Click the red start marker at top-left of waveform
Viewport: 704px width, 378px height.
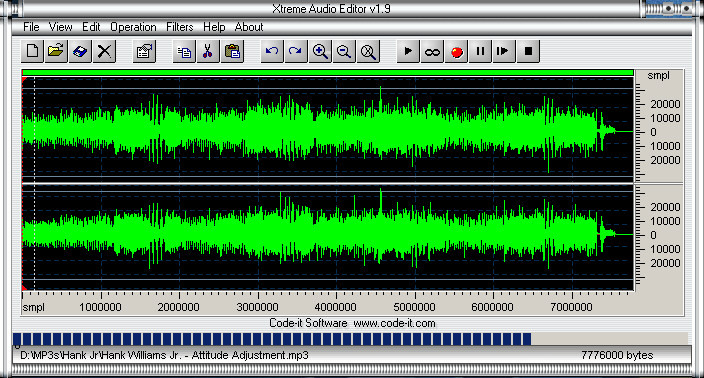[x=25, y=79]
